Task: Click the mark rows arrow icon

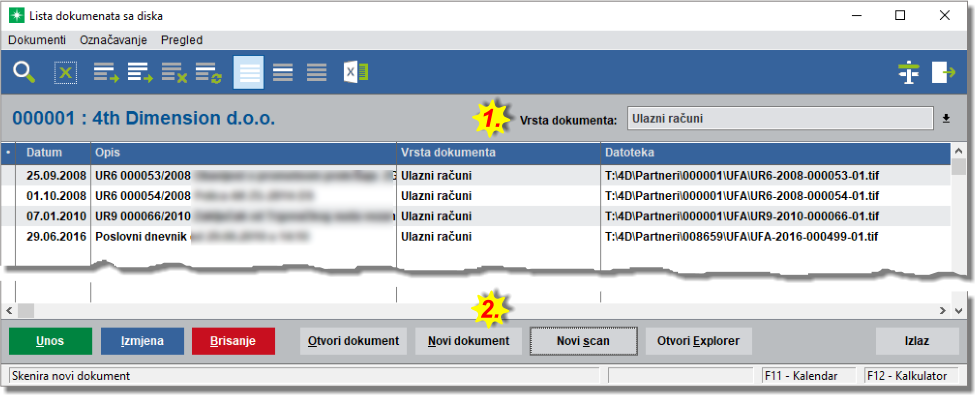Action: (106, 73)
